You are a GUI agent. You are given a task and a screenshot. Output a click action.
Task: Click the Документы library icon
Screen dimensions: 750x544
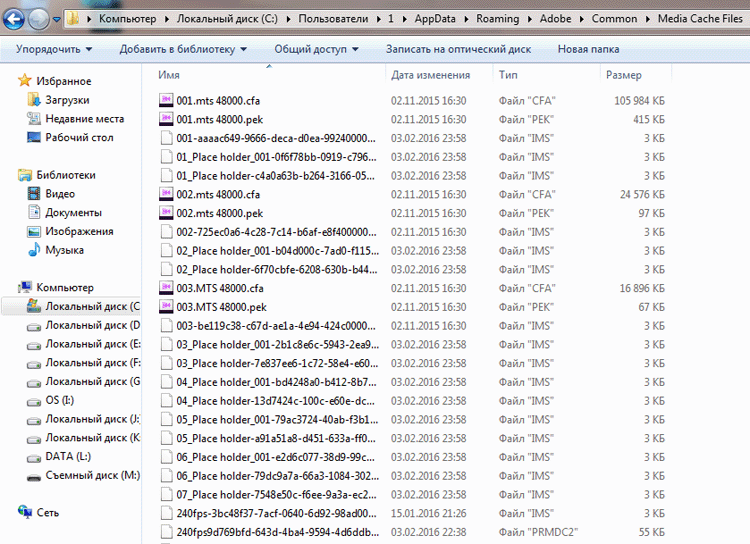point(34,212)
